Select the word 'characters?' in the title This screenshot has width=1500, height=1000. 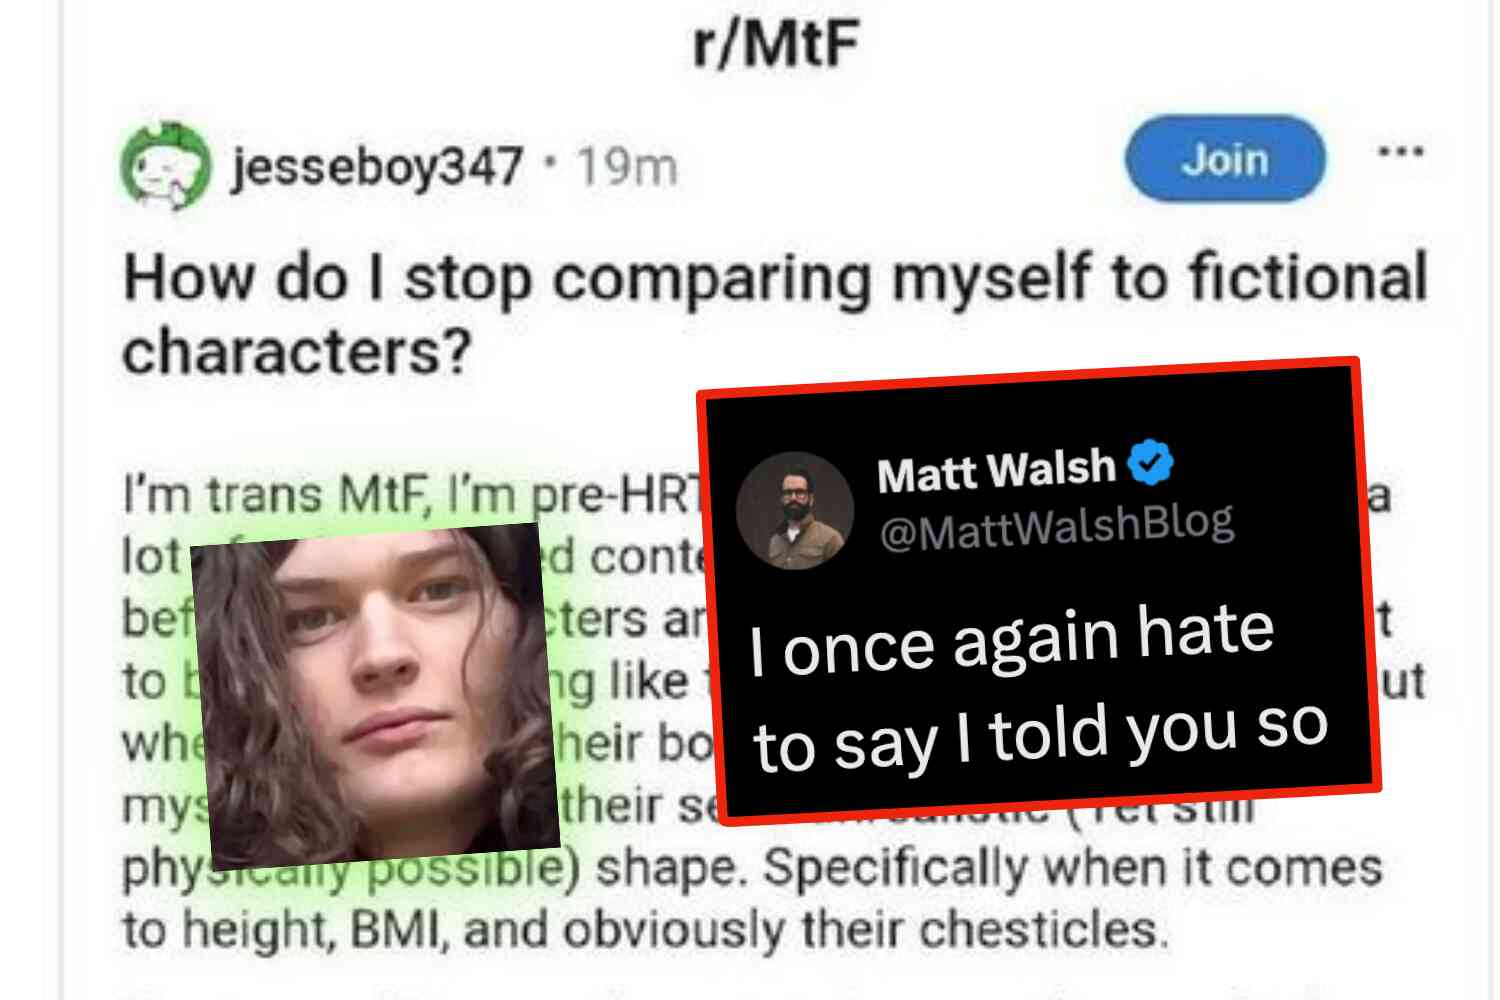point(296,352)
